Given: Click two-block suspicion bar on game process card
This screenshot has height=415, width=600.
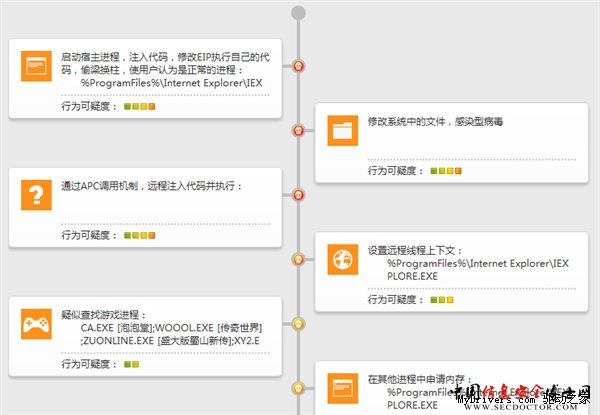Looking at the screenshot, I should pos(132,364).
